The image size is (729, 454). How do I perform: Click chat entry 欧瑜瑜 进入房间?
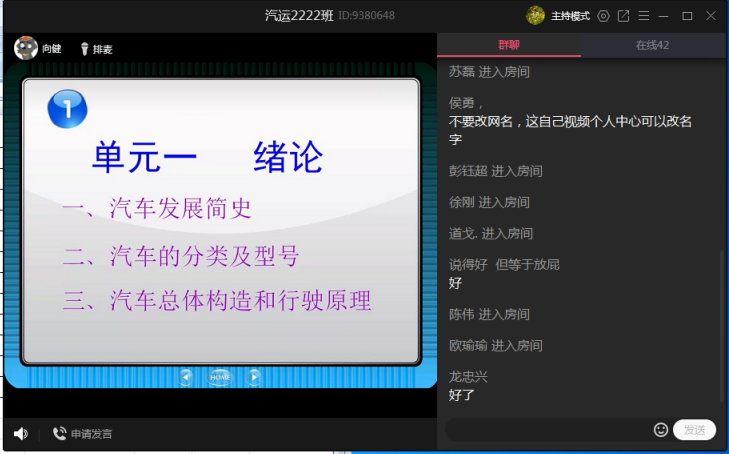pyautogui.click(x=496, y=346)
